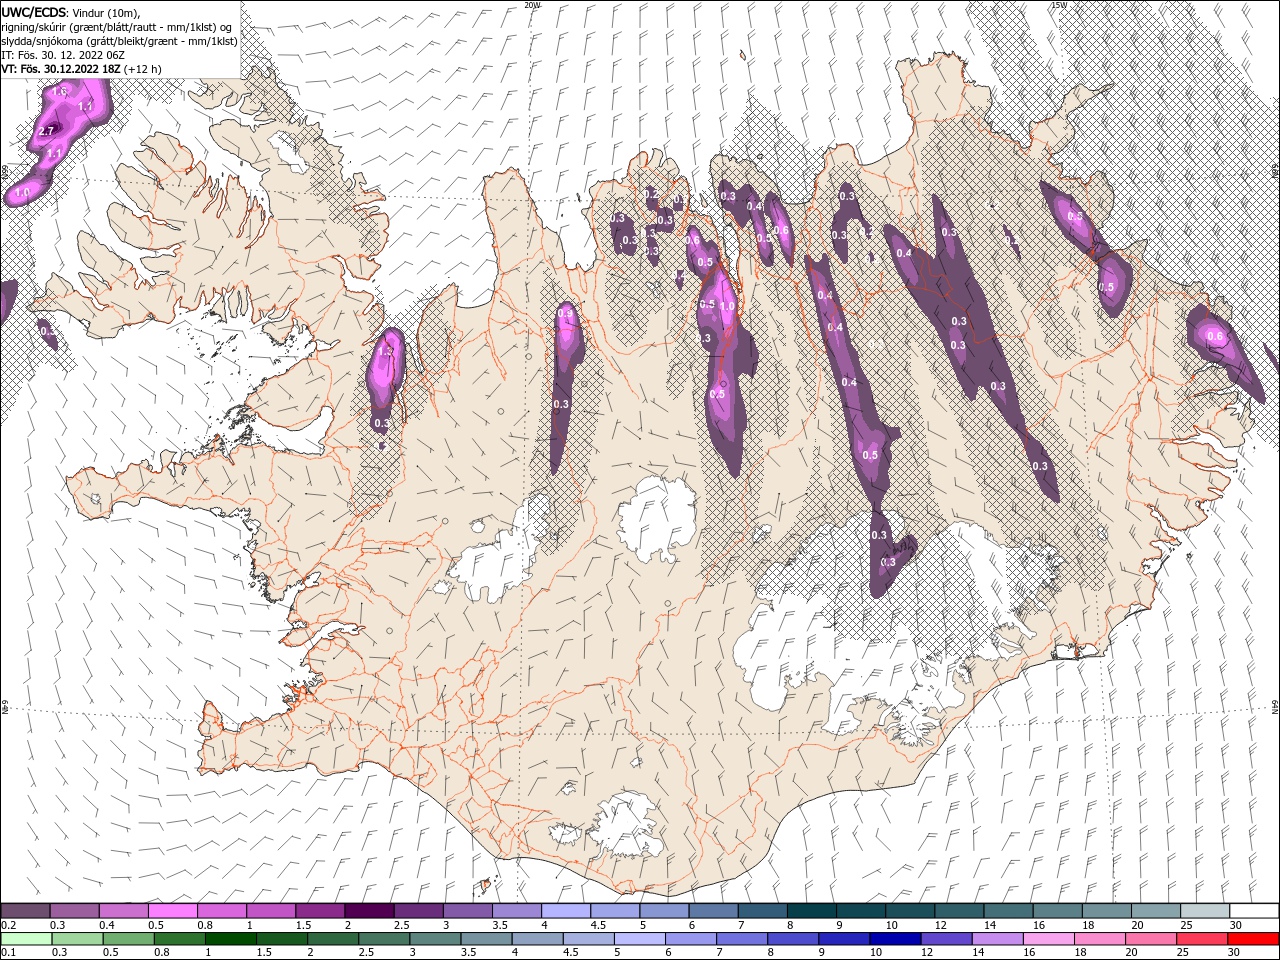Click top-row legend swatch between 0.2 and 0.3

(25, 910)
